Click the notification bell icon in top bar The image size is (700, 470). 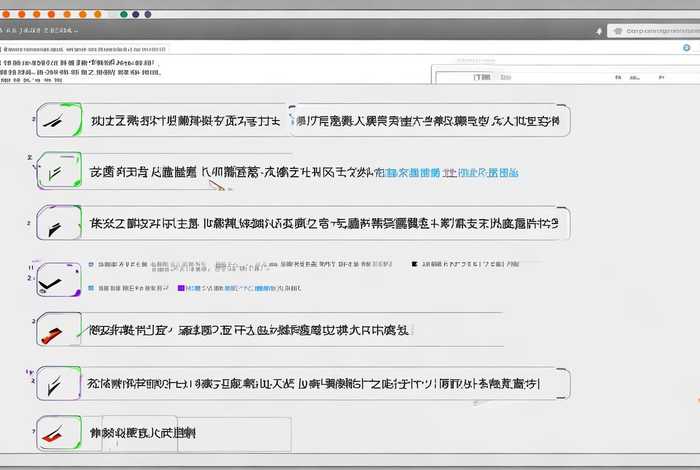pos(599,31)
